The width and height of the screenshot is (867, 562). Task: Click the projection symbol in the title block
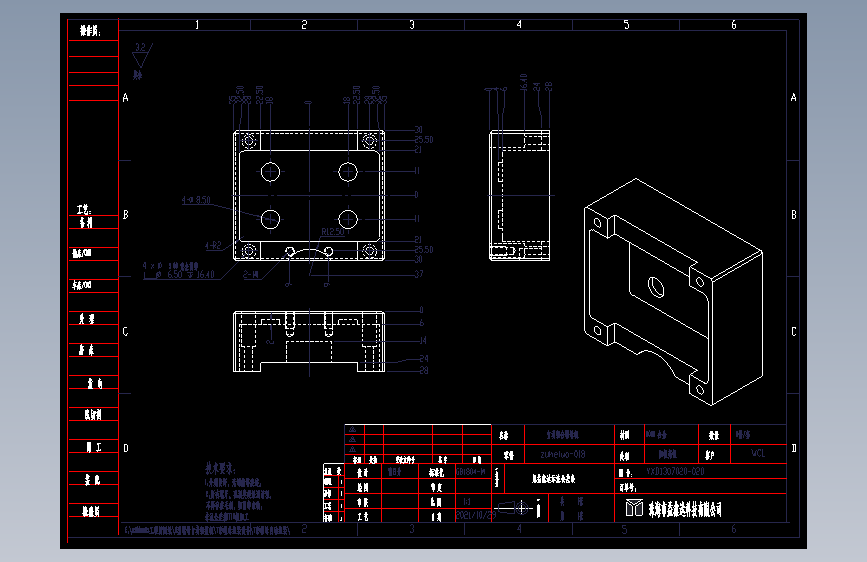pos(514,507)
